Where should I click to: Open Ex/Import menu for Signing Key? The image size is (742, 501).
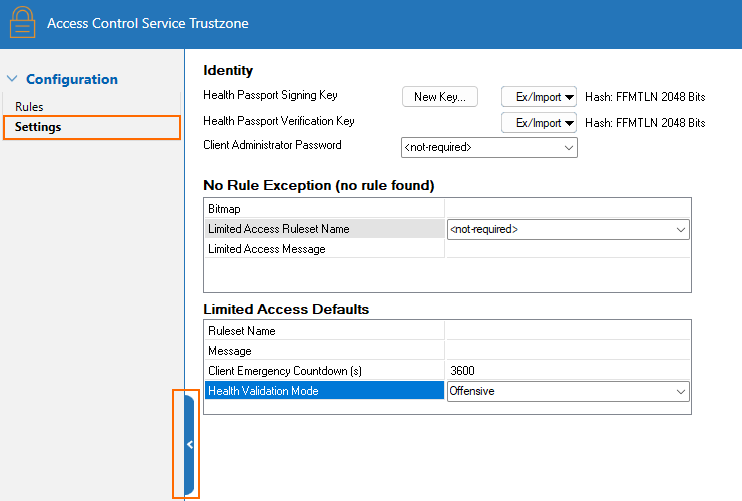click(539, 97)
